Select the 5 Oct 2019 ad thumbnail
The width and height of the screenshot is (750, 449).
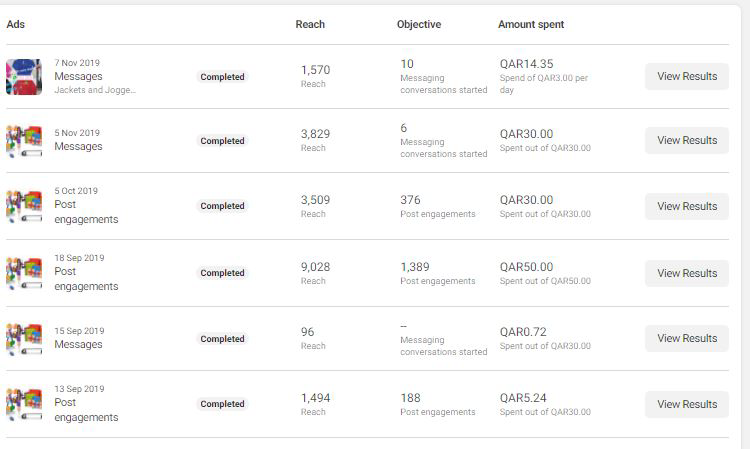(24, 206)
